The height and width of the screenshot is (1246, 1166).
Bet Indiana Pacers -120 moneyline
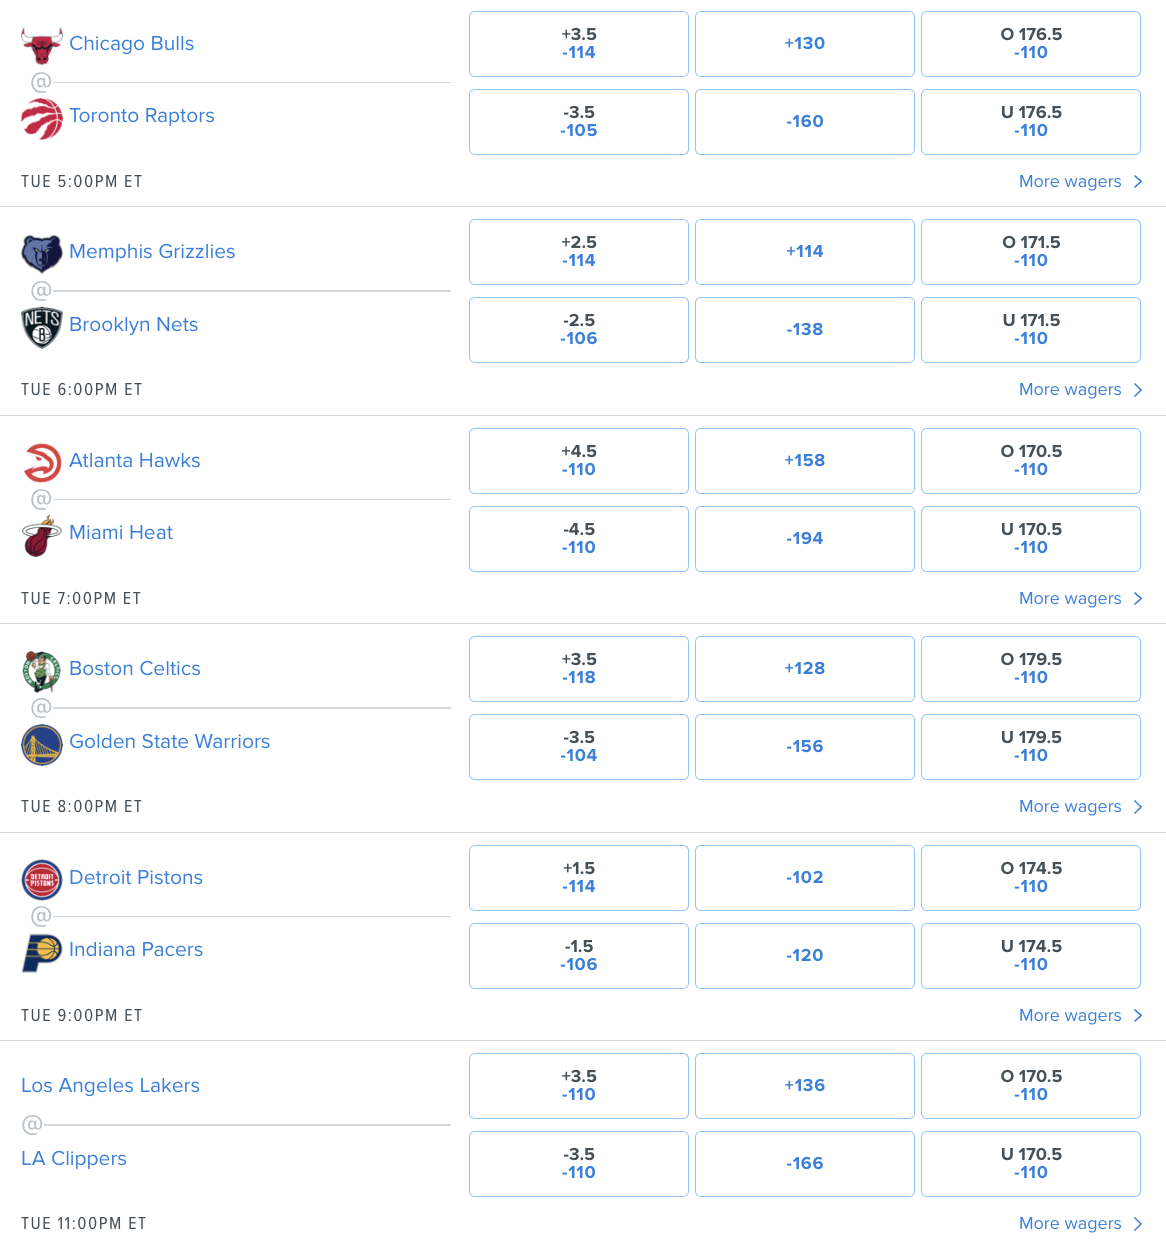(x=805, y=956)
